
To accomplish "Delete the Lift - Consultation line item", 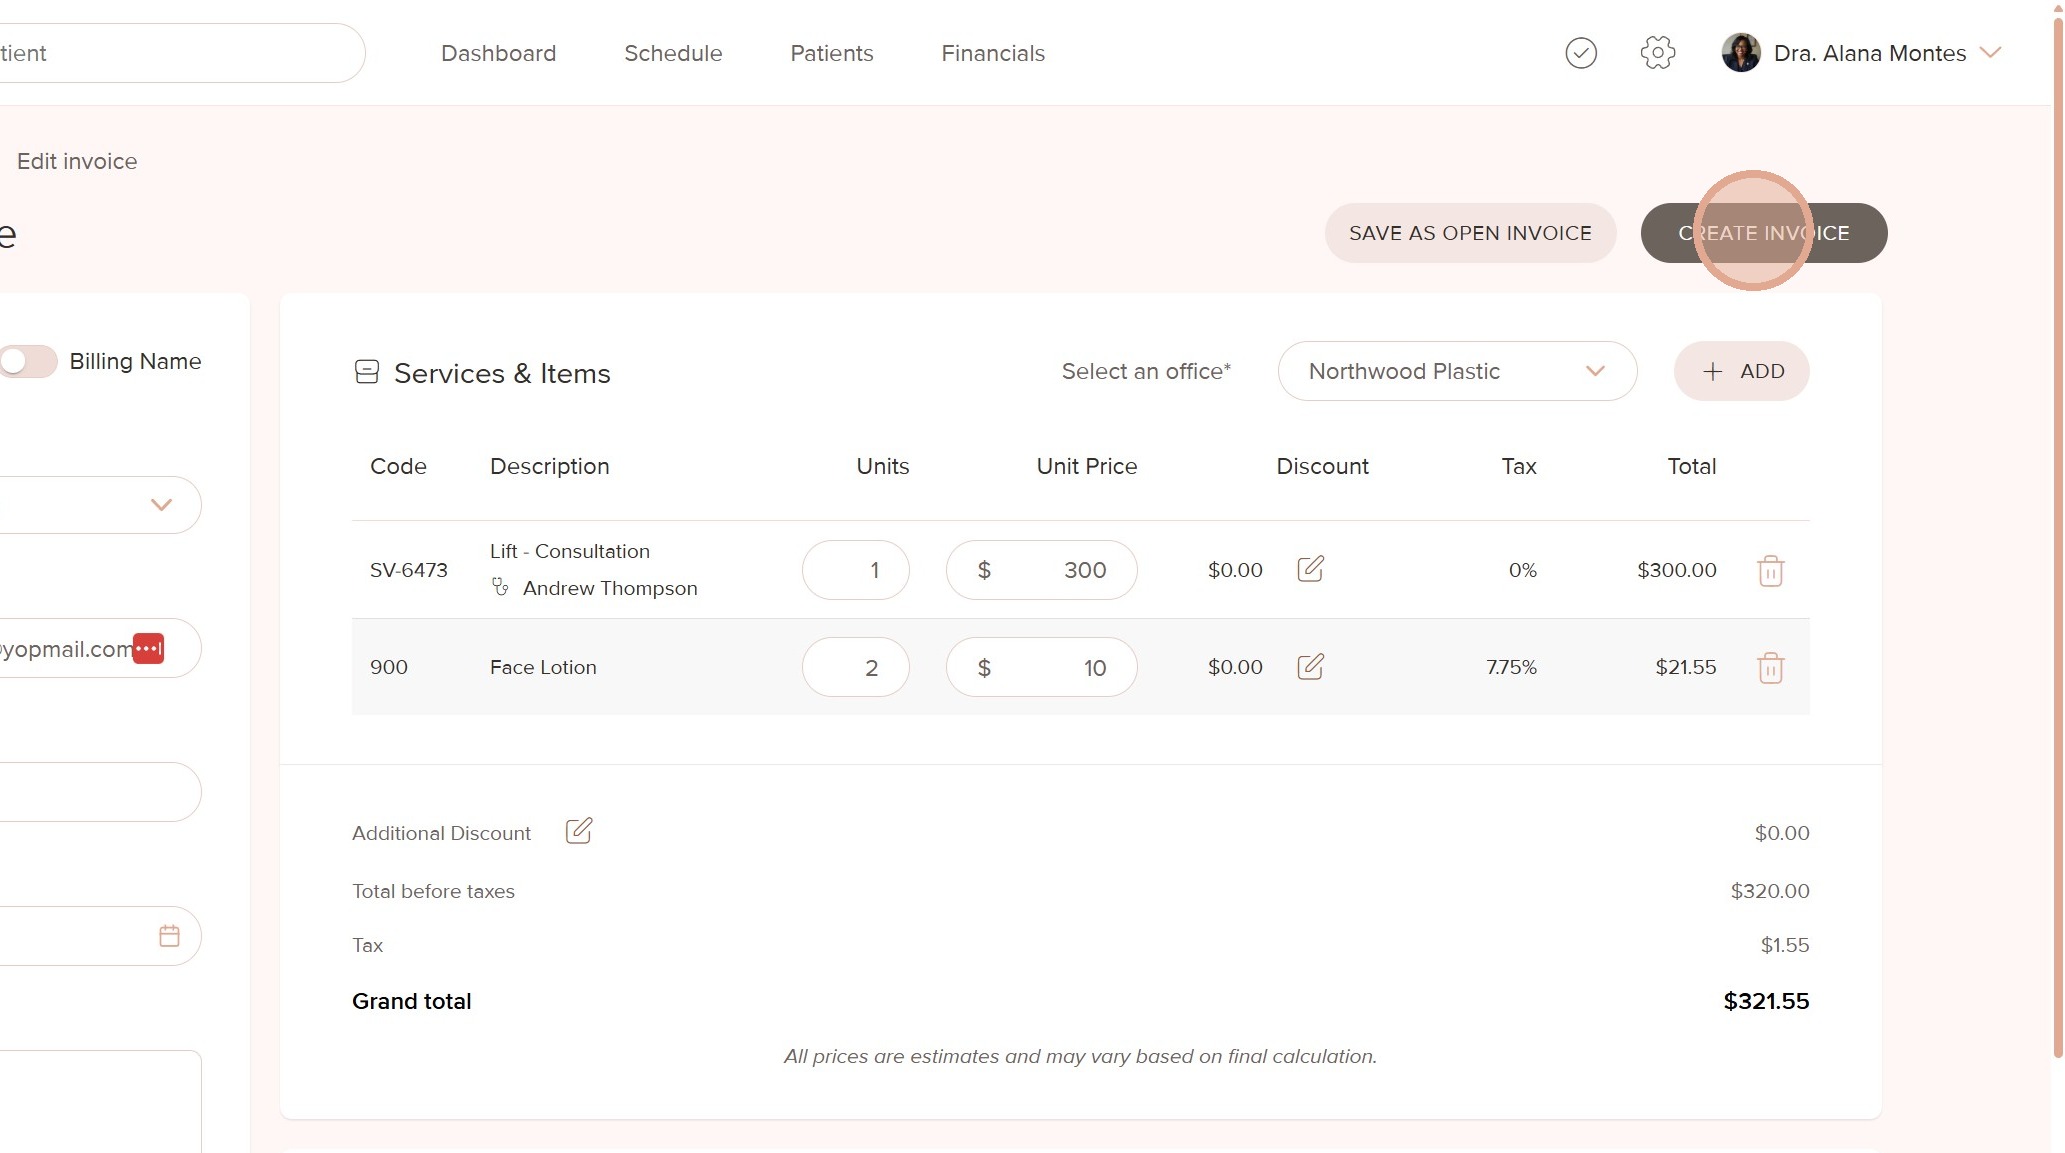I will click(1770, 570).
